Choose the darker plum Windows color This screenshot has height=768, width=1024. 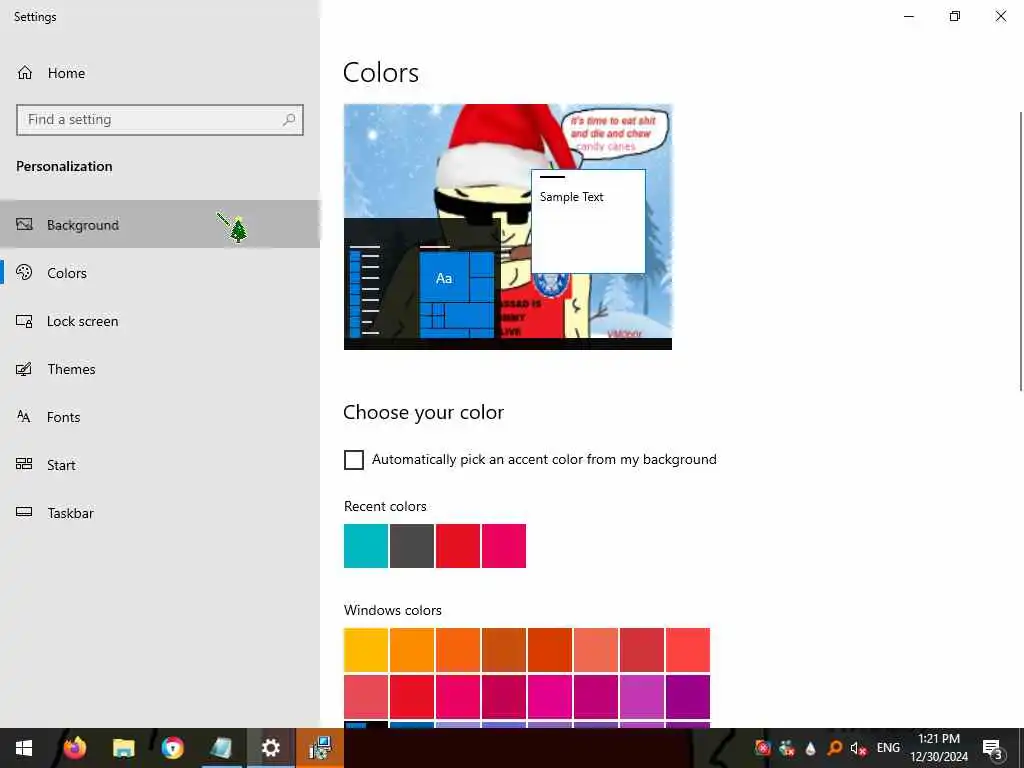tap(596, 697)
